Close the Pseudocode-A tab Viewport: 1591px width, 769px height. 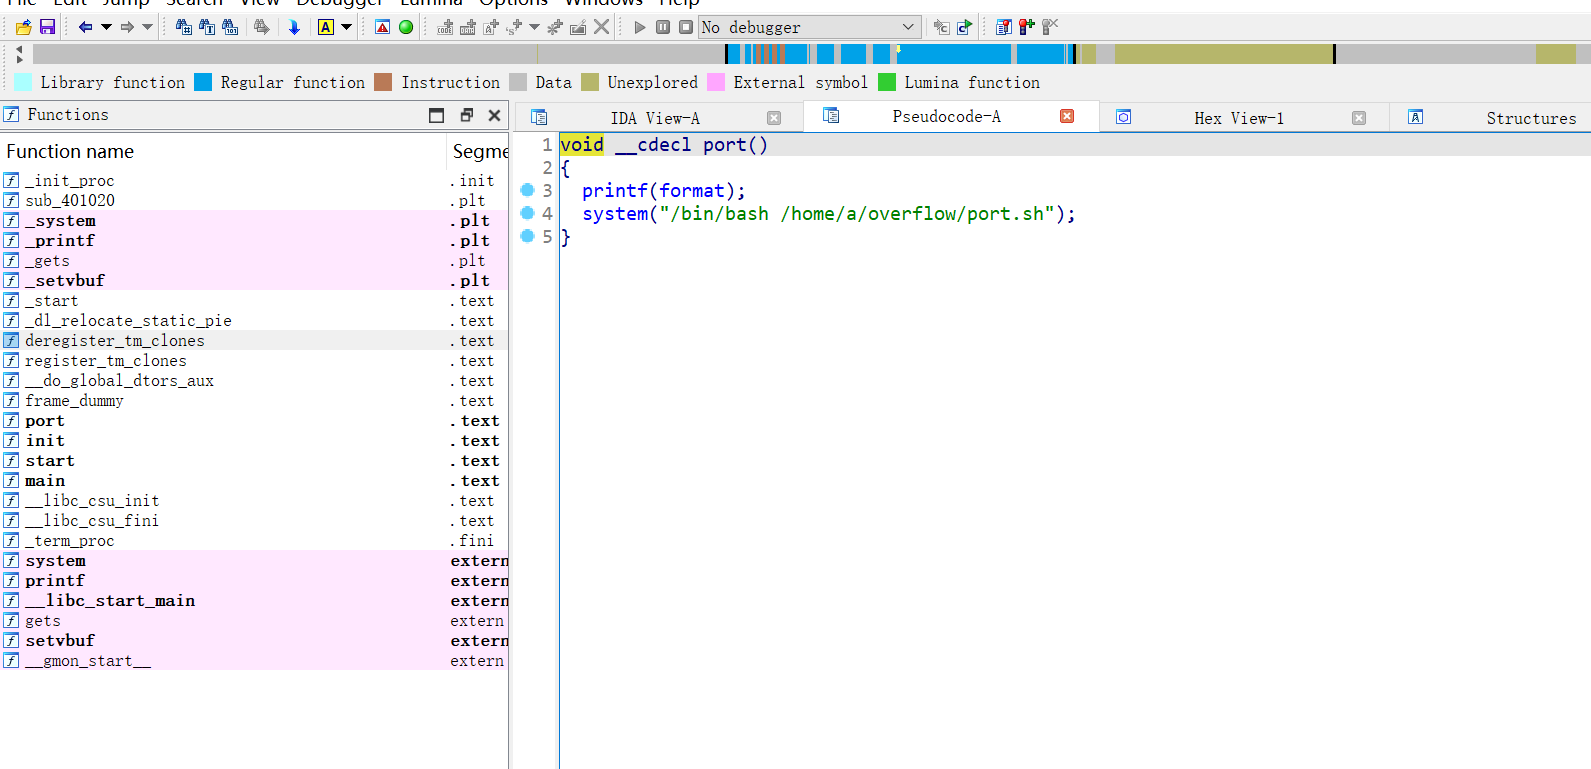point(1067,116)
